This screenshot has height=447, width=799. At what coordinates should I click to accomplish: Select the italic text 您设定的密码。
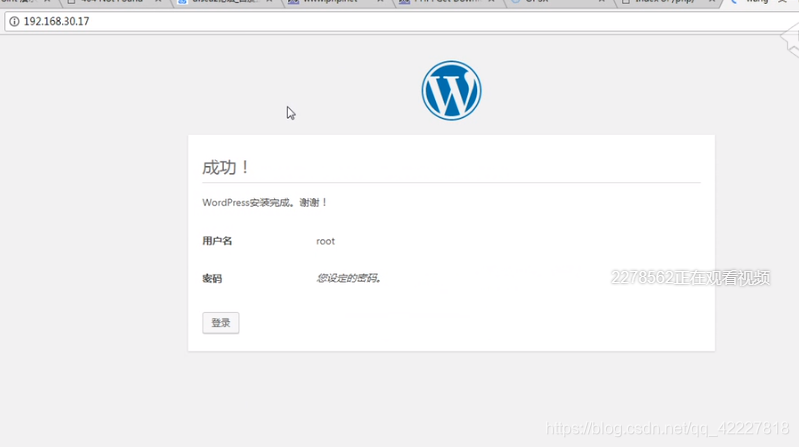349,278
